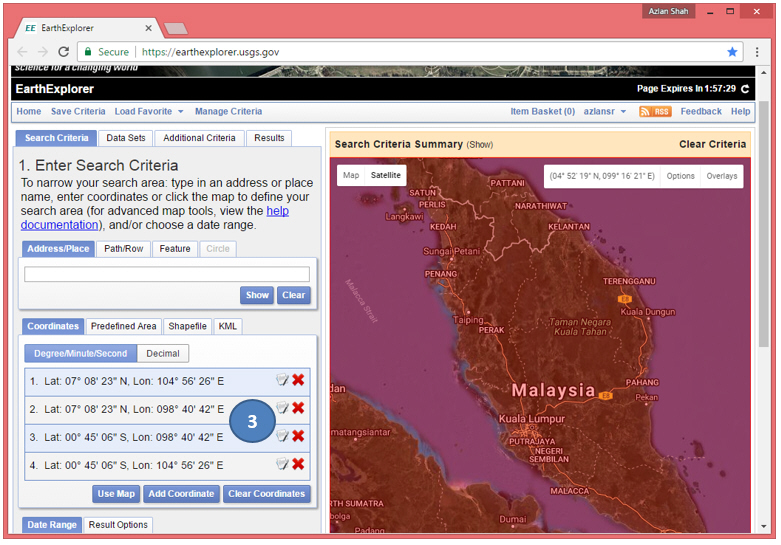The width and height of the screenshot is (781, 545).
Task: Open map Overlays menu
Action: click(x=722, y=176)
